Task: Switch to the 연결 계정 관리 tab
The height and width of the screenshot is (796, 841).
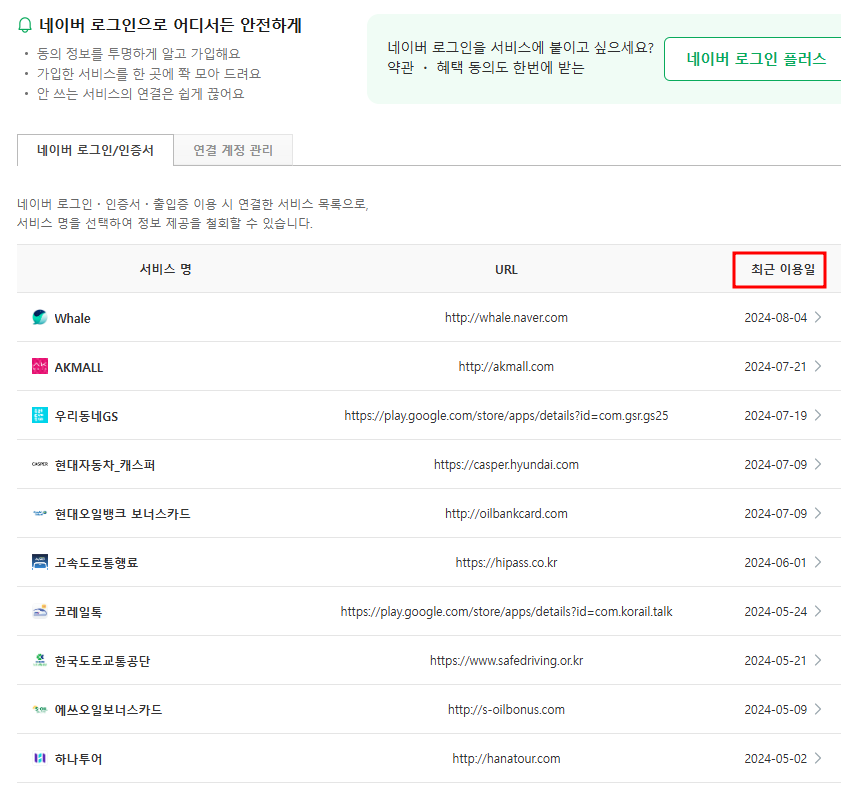Action: click(x=233, y=150)
